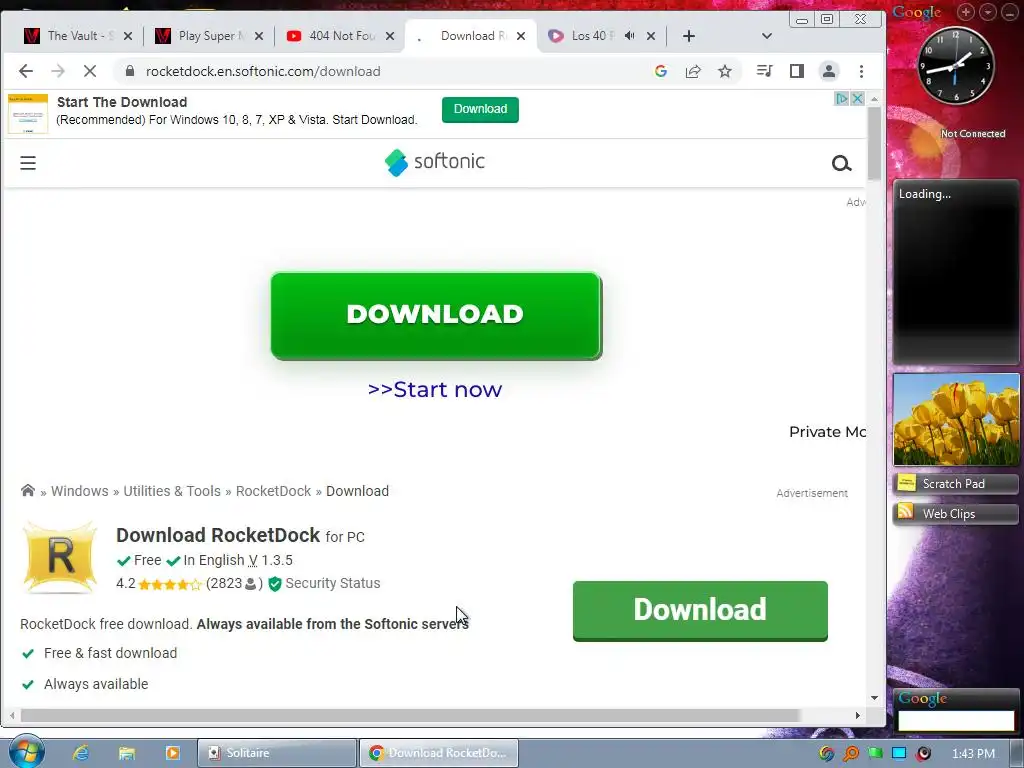Open the Softonic hamburger menu
Viewport: 1024px width, 768px height.
[27, 163]
